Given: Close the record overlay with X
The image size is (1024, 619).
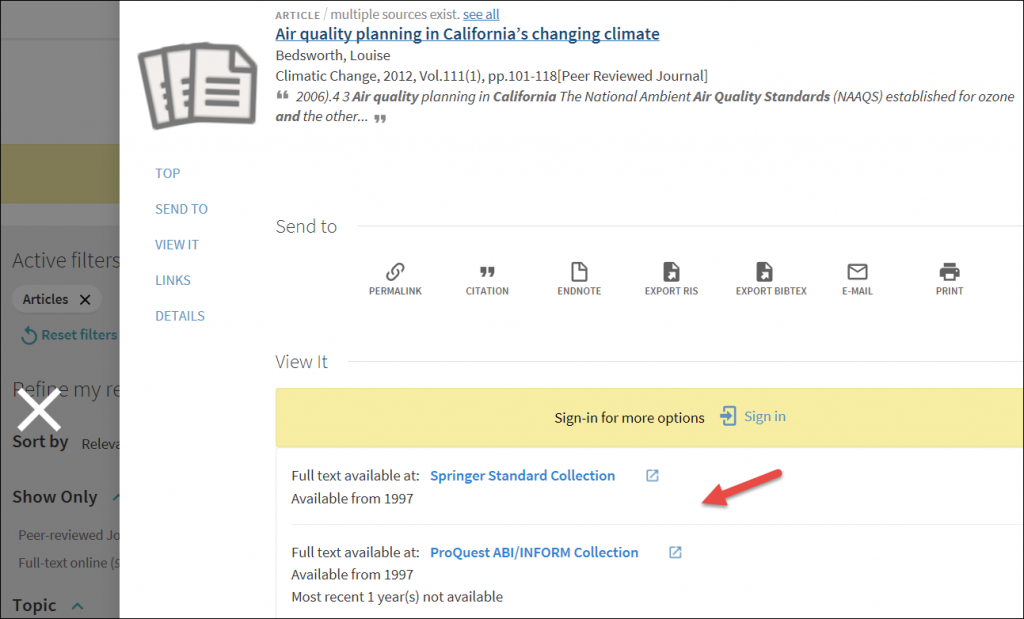Looking at the screenshot, I should 40,412.
